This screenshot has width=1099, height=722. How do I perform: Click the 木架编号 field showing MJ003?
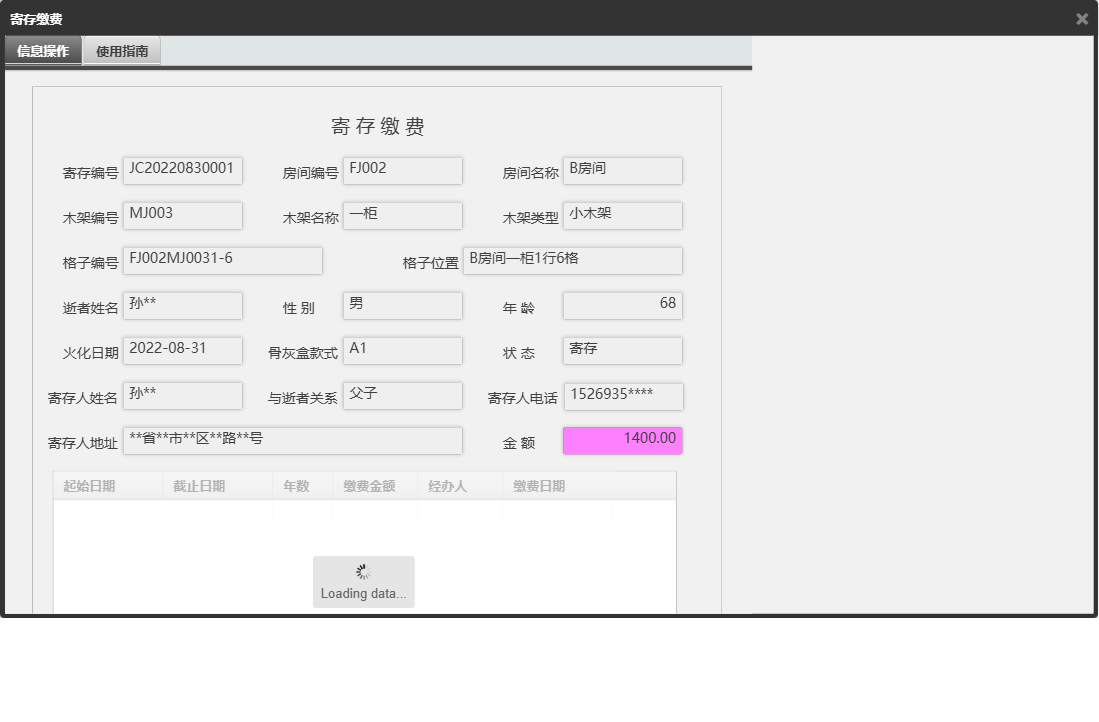pos(183,215)
